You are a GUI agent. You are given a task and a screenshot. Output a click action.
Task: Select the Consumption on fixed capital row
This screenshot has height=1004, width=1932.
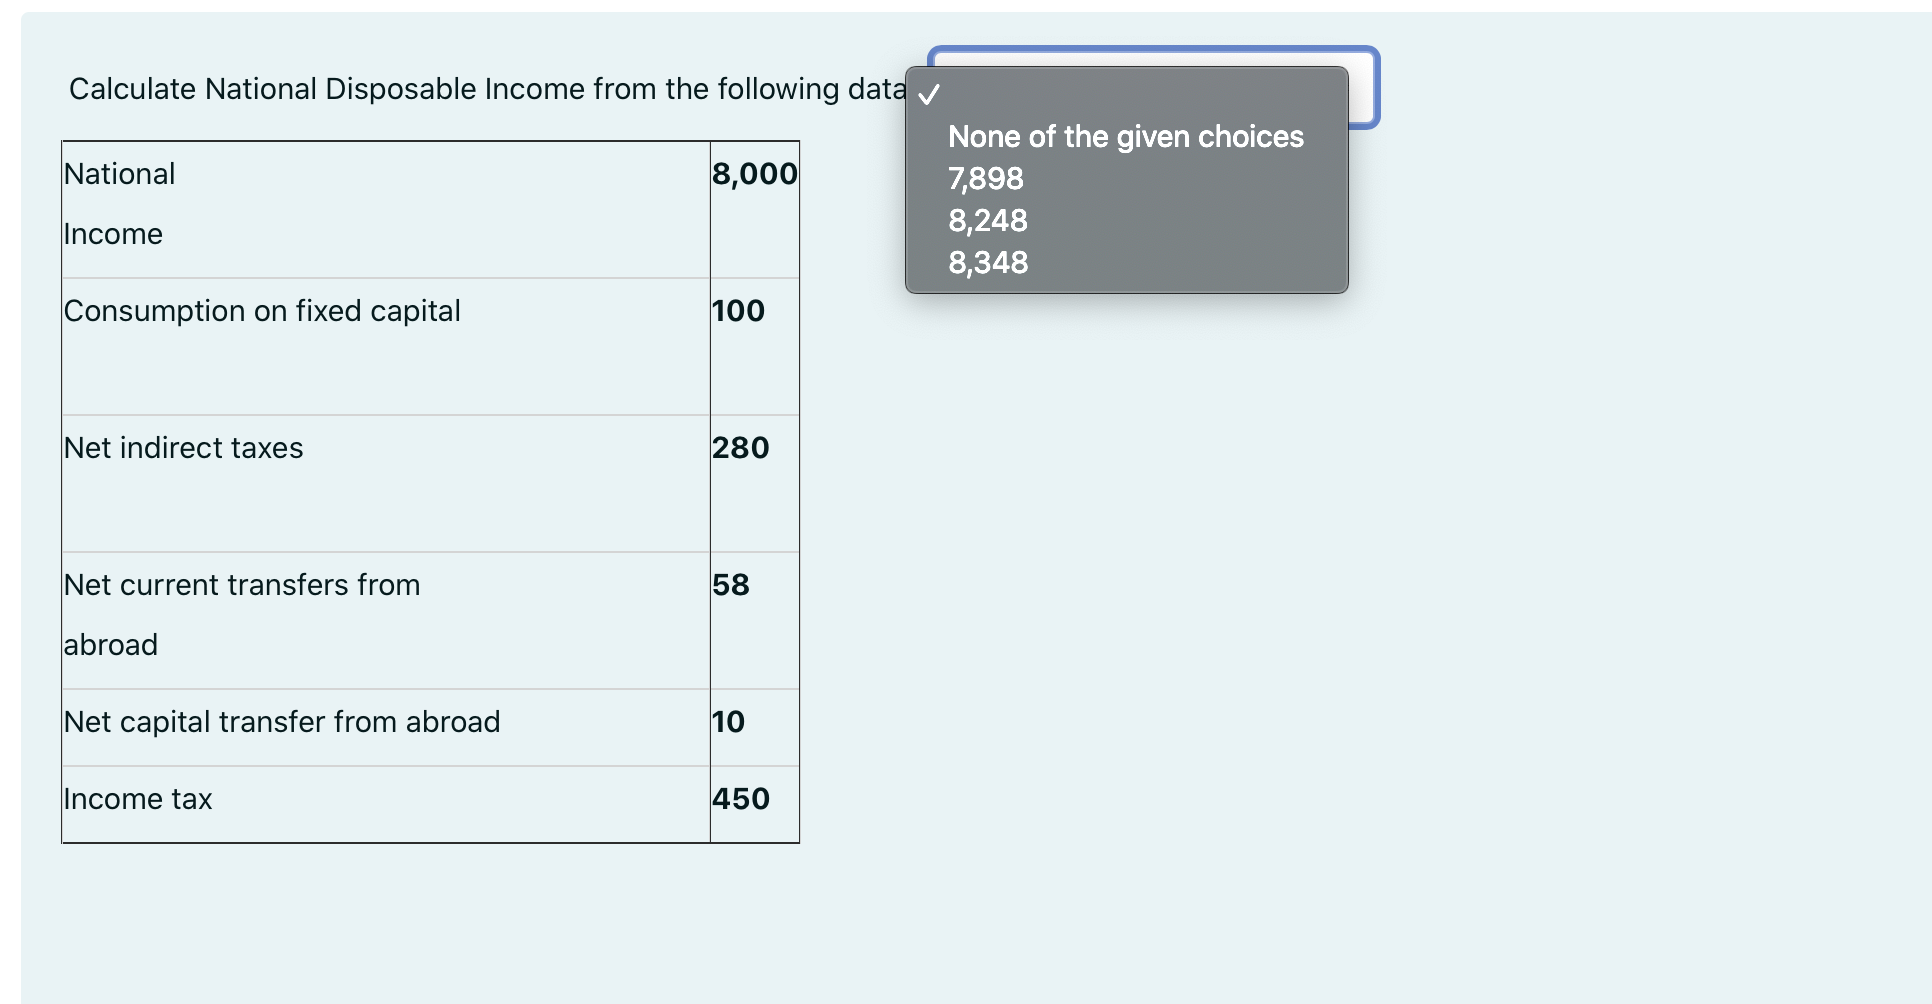coord(262,310)
